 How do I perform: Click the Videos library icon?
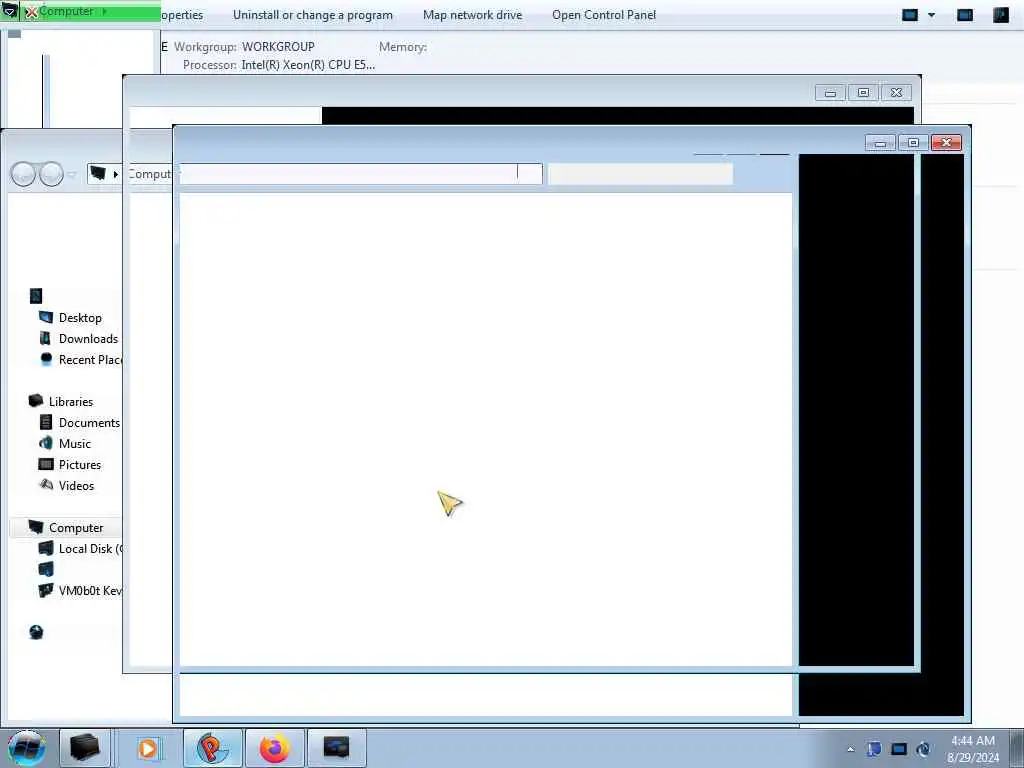(x=46, y=485)
